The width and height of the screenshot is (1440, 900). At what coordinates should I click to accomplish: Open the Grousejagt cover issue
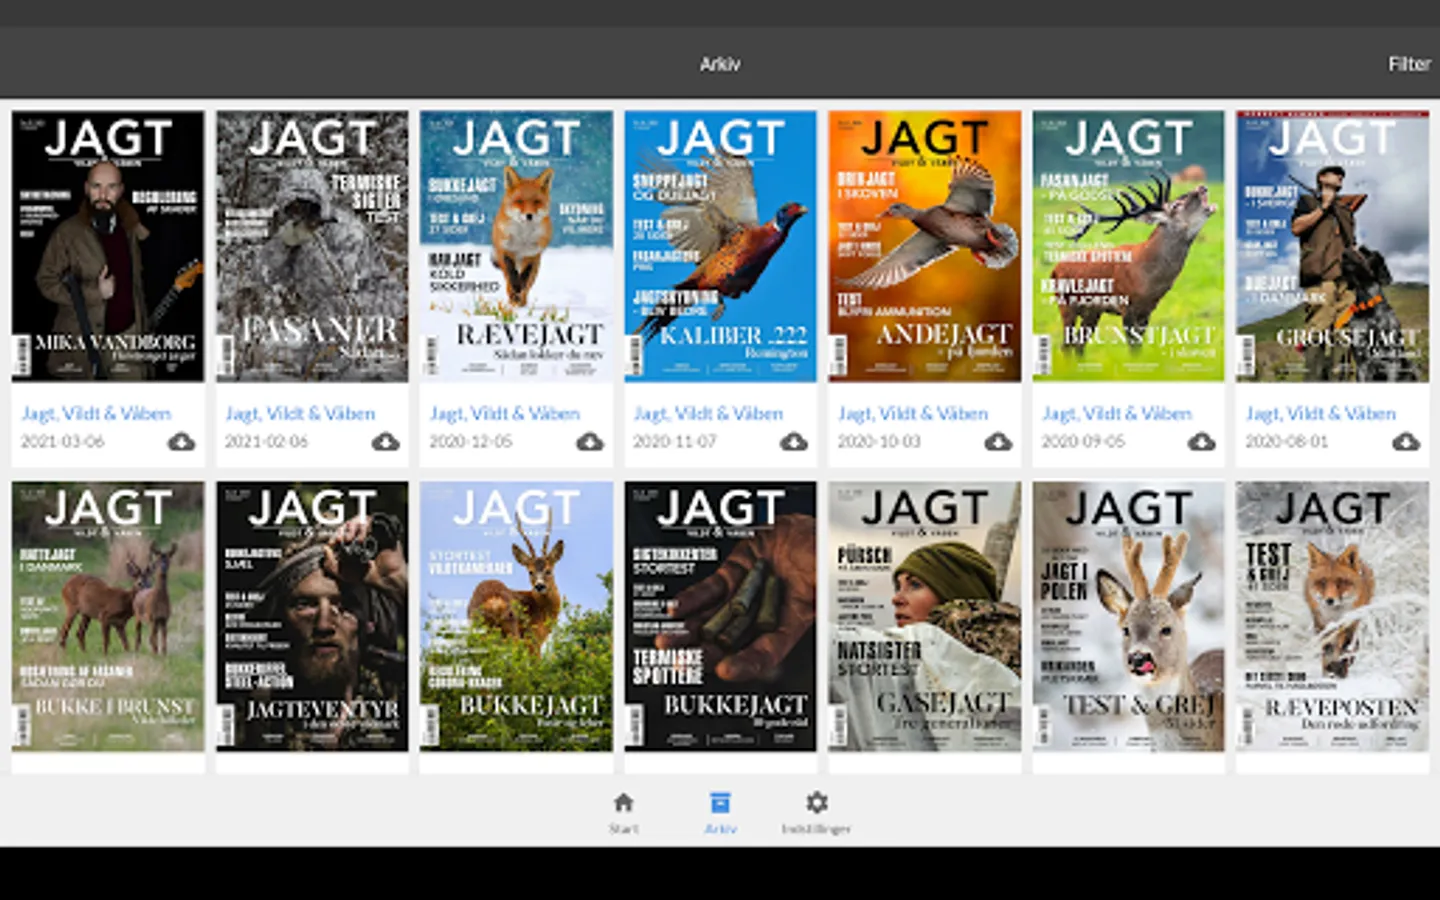tap(1332, 246)
